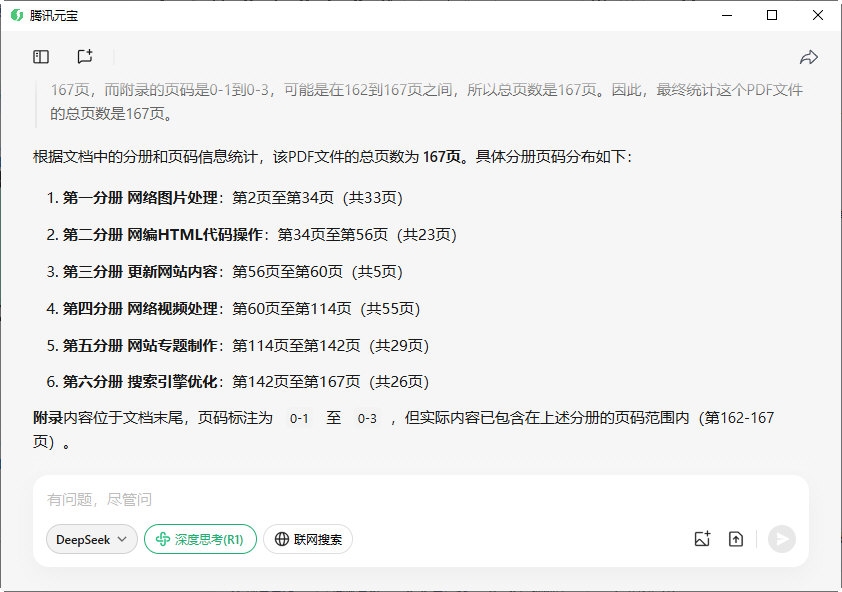Screen dimensions: 842x592
Task: Click the 第五分册 网站专题制作 list item
Action: (237, 345)
